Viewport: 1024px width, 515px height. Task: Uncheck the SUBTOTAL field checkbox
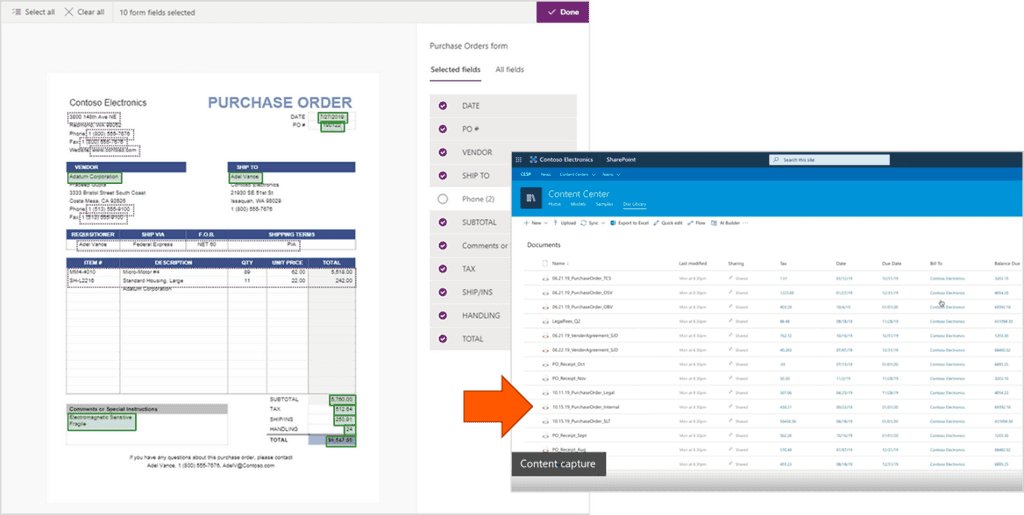point(443,222)
